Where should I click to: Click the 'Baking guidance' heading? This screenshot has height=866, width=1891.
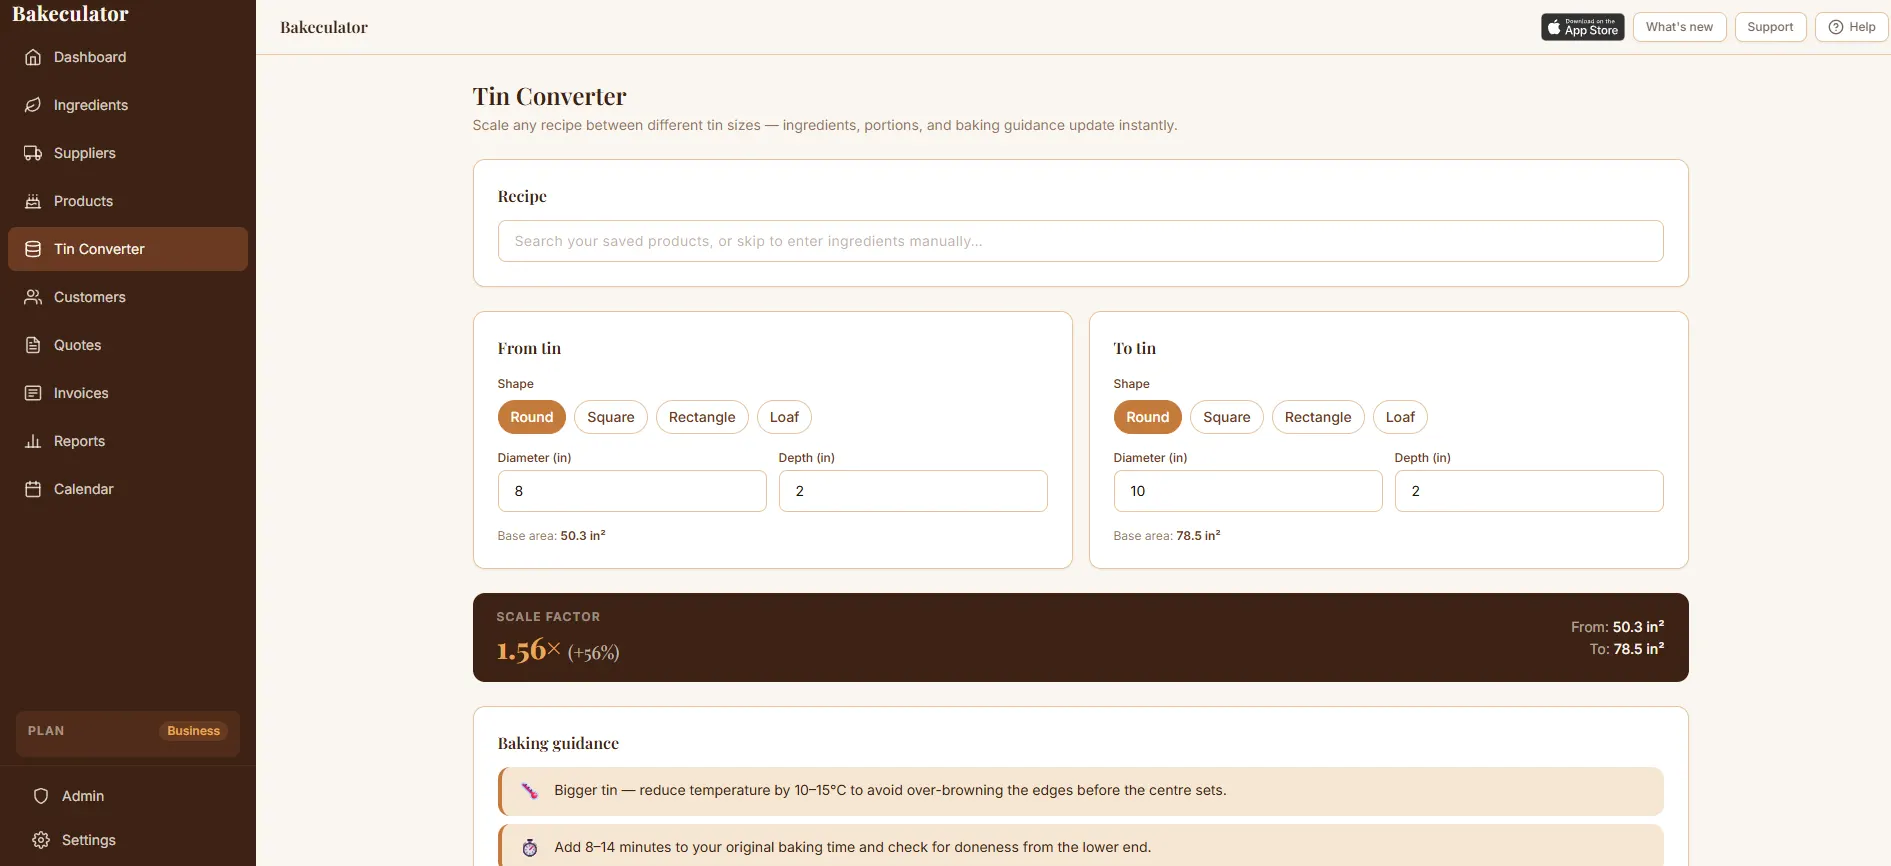[x=558, y=743]
